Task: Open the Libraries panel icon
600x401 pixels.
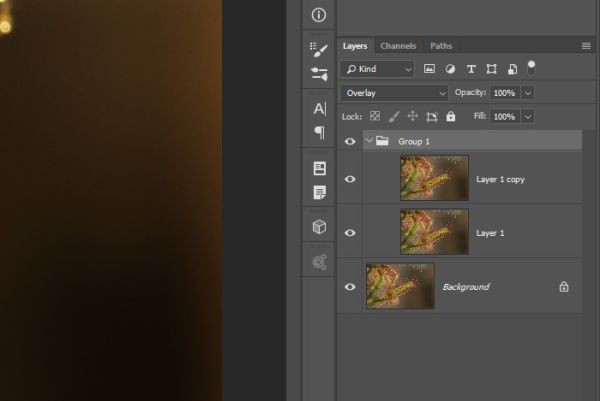Action: [320, 262]
